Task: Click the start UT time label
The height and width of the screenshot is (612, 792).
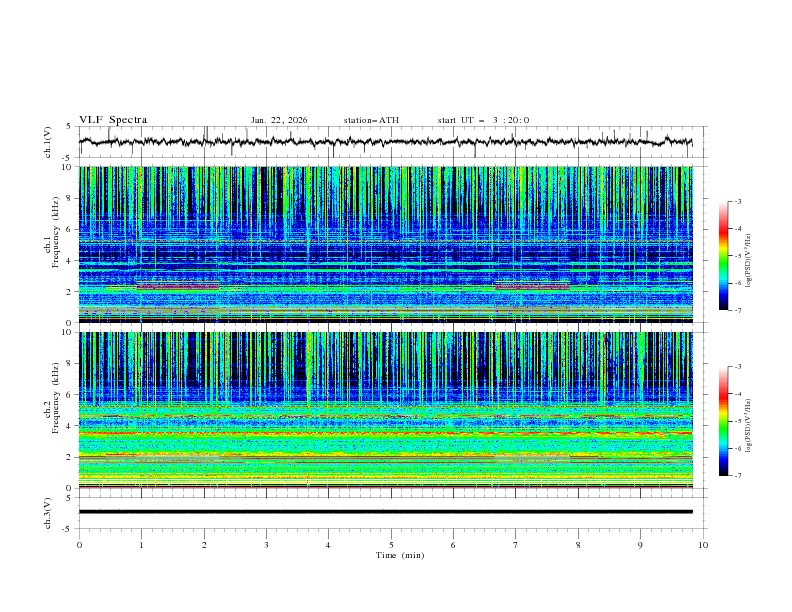Action: pos(483,120)
